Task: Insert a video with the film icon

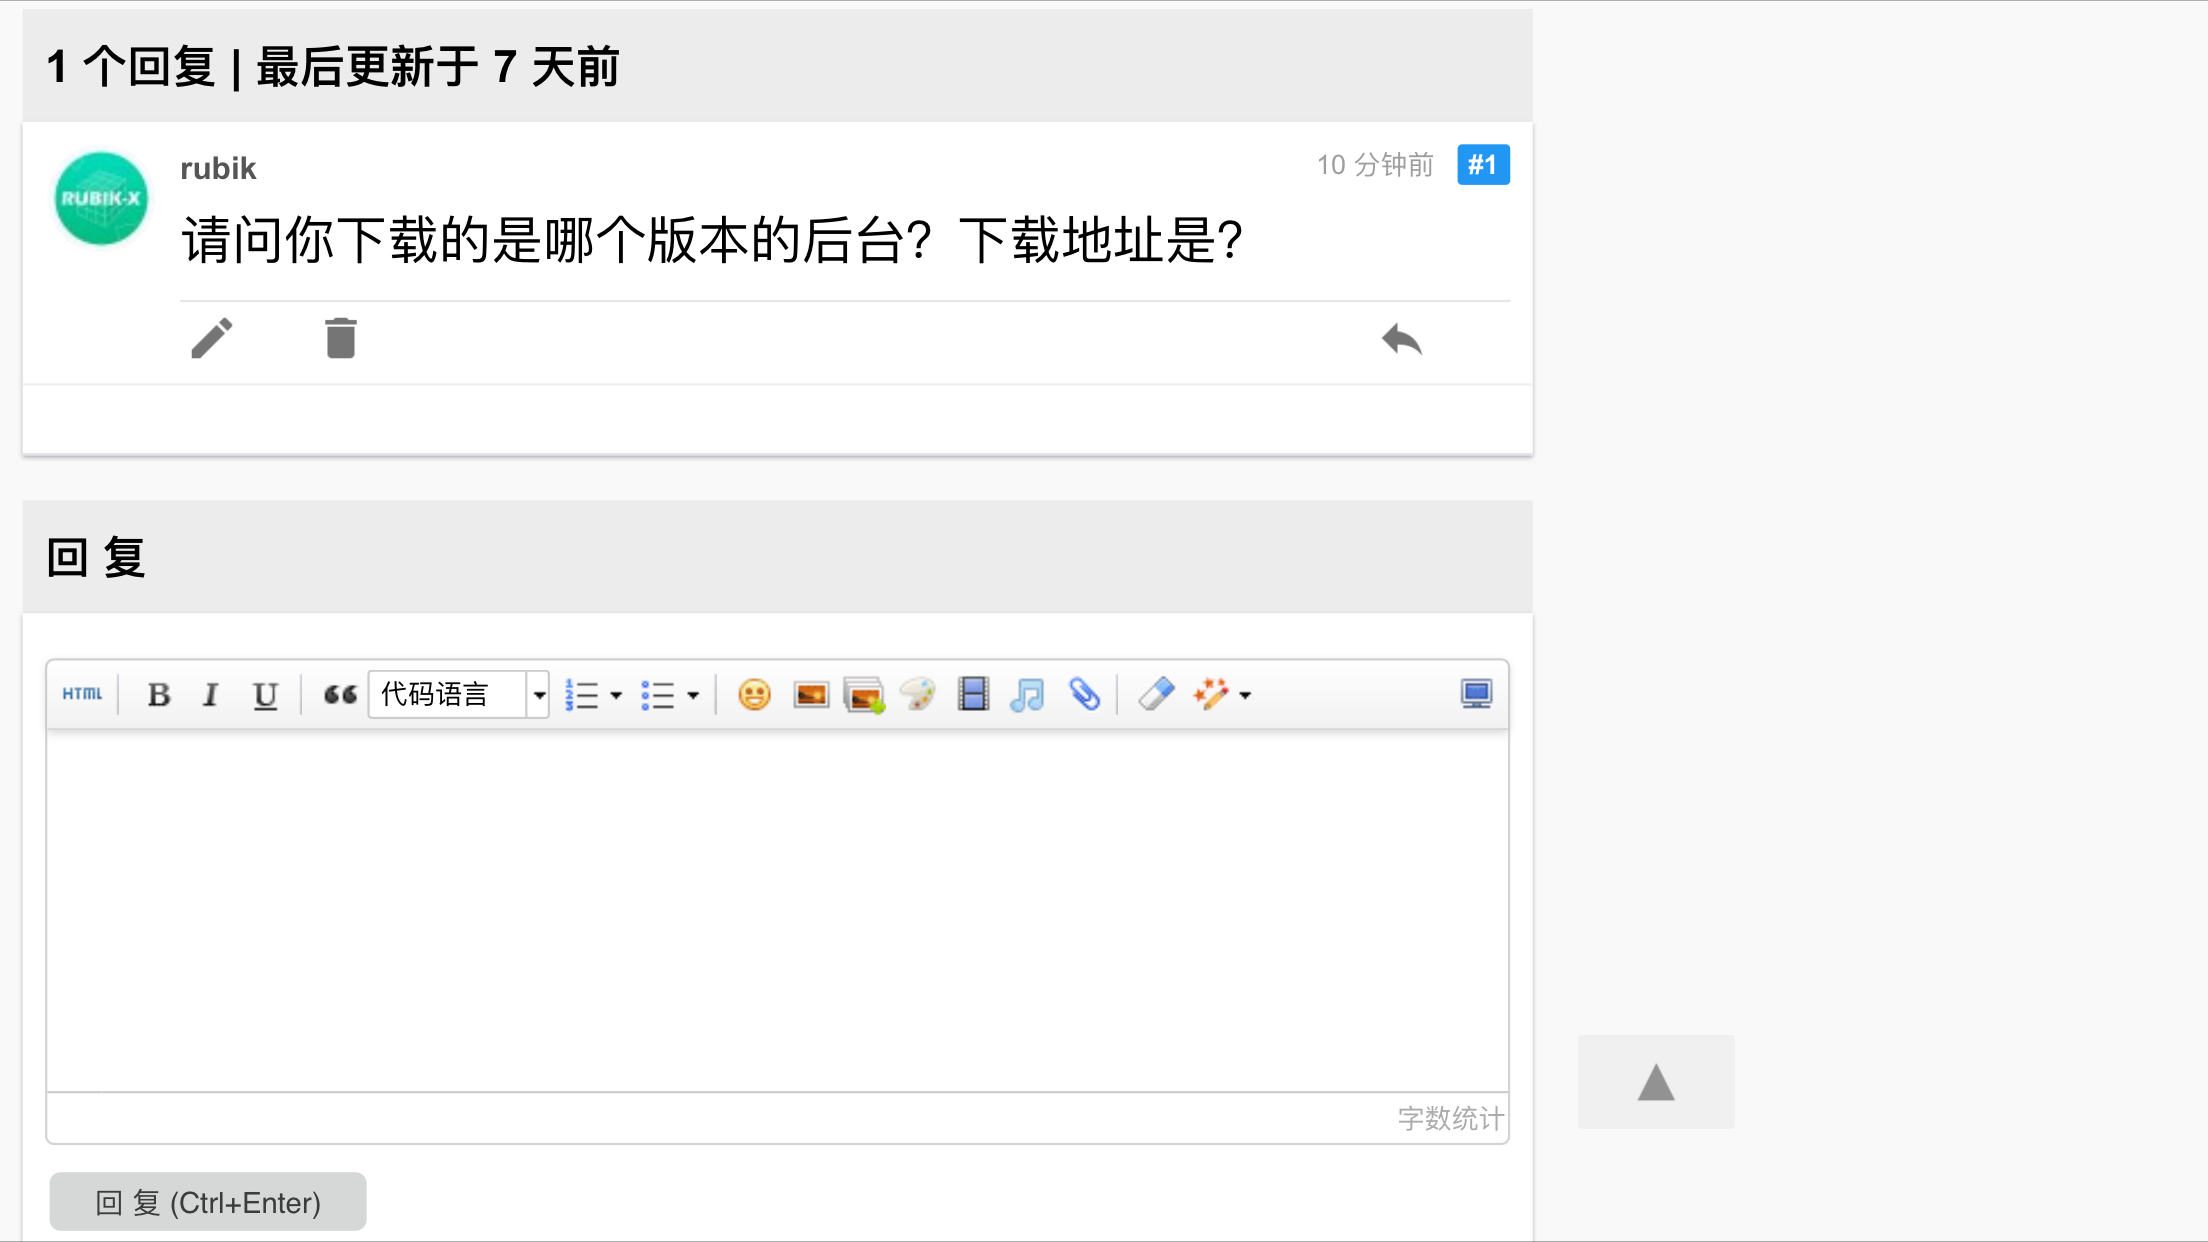Action: [973, 694]
